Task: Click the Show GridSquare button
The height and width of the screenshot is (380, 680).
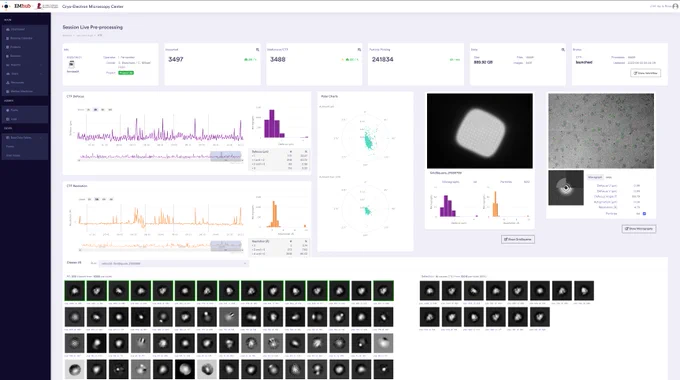Action: click(x=518, y=239)
